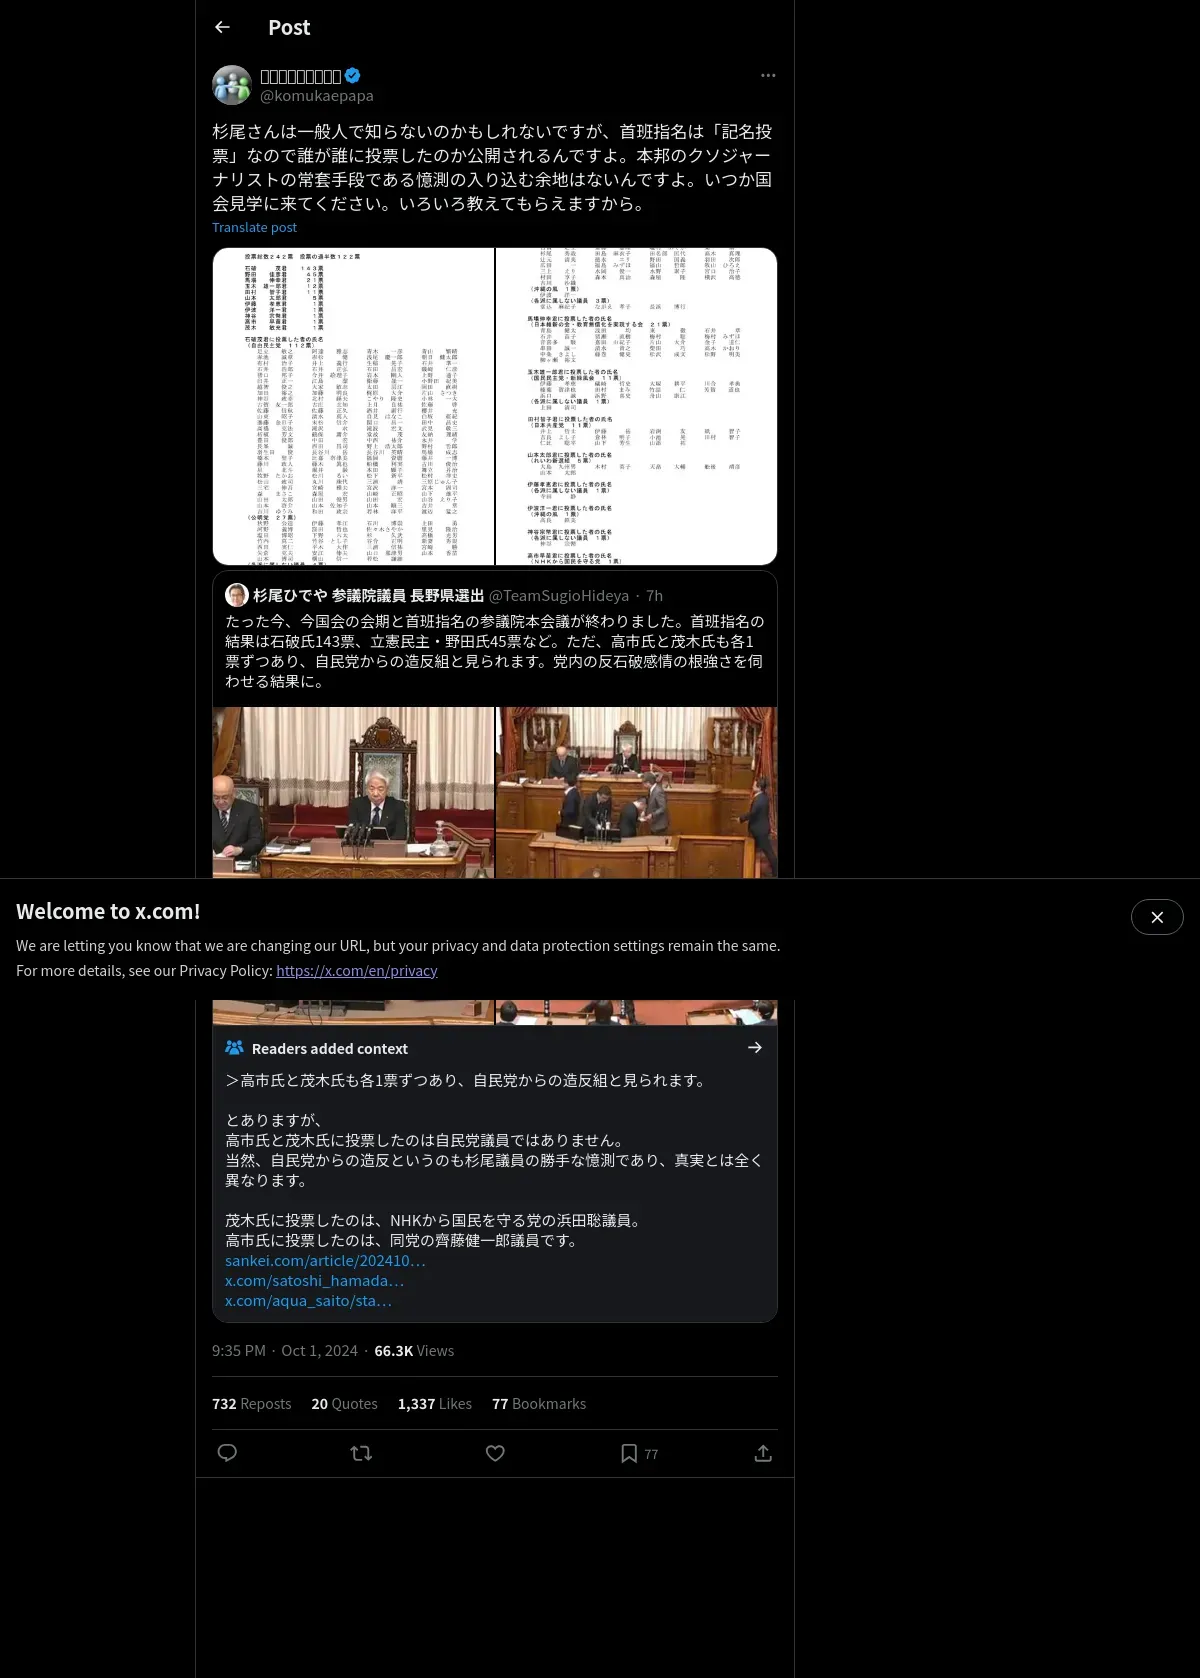The image size is (1200, 1678).
Task: Click the Readers added context people icon
Action: click(235, 1048)
